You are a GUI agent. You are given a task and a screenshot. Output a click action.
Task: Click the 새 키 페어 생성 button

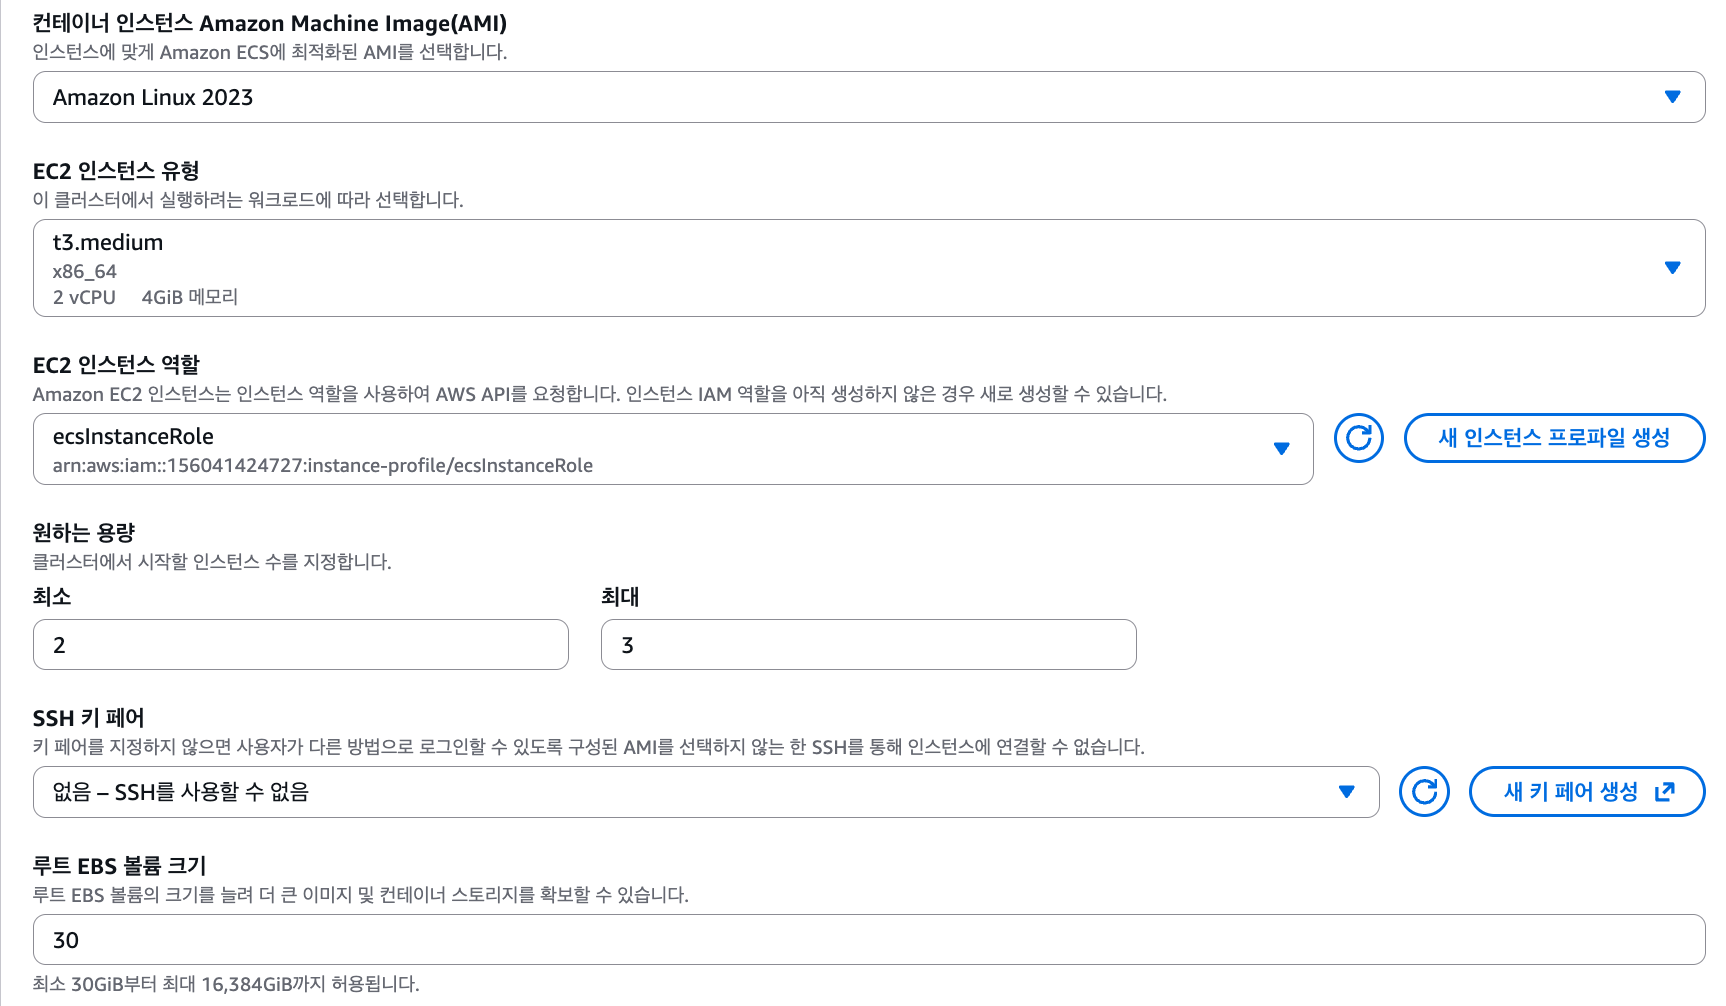(1587, 792)
